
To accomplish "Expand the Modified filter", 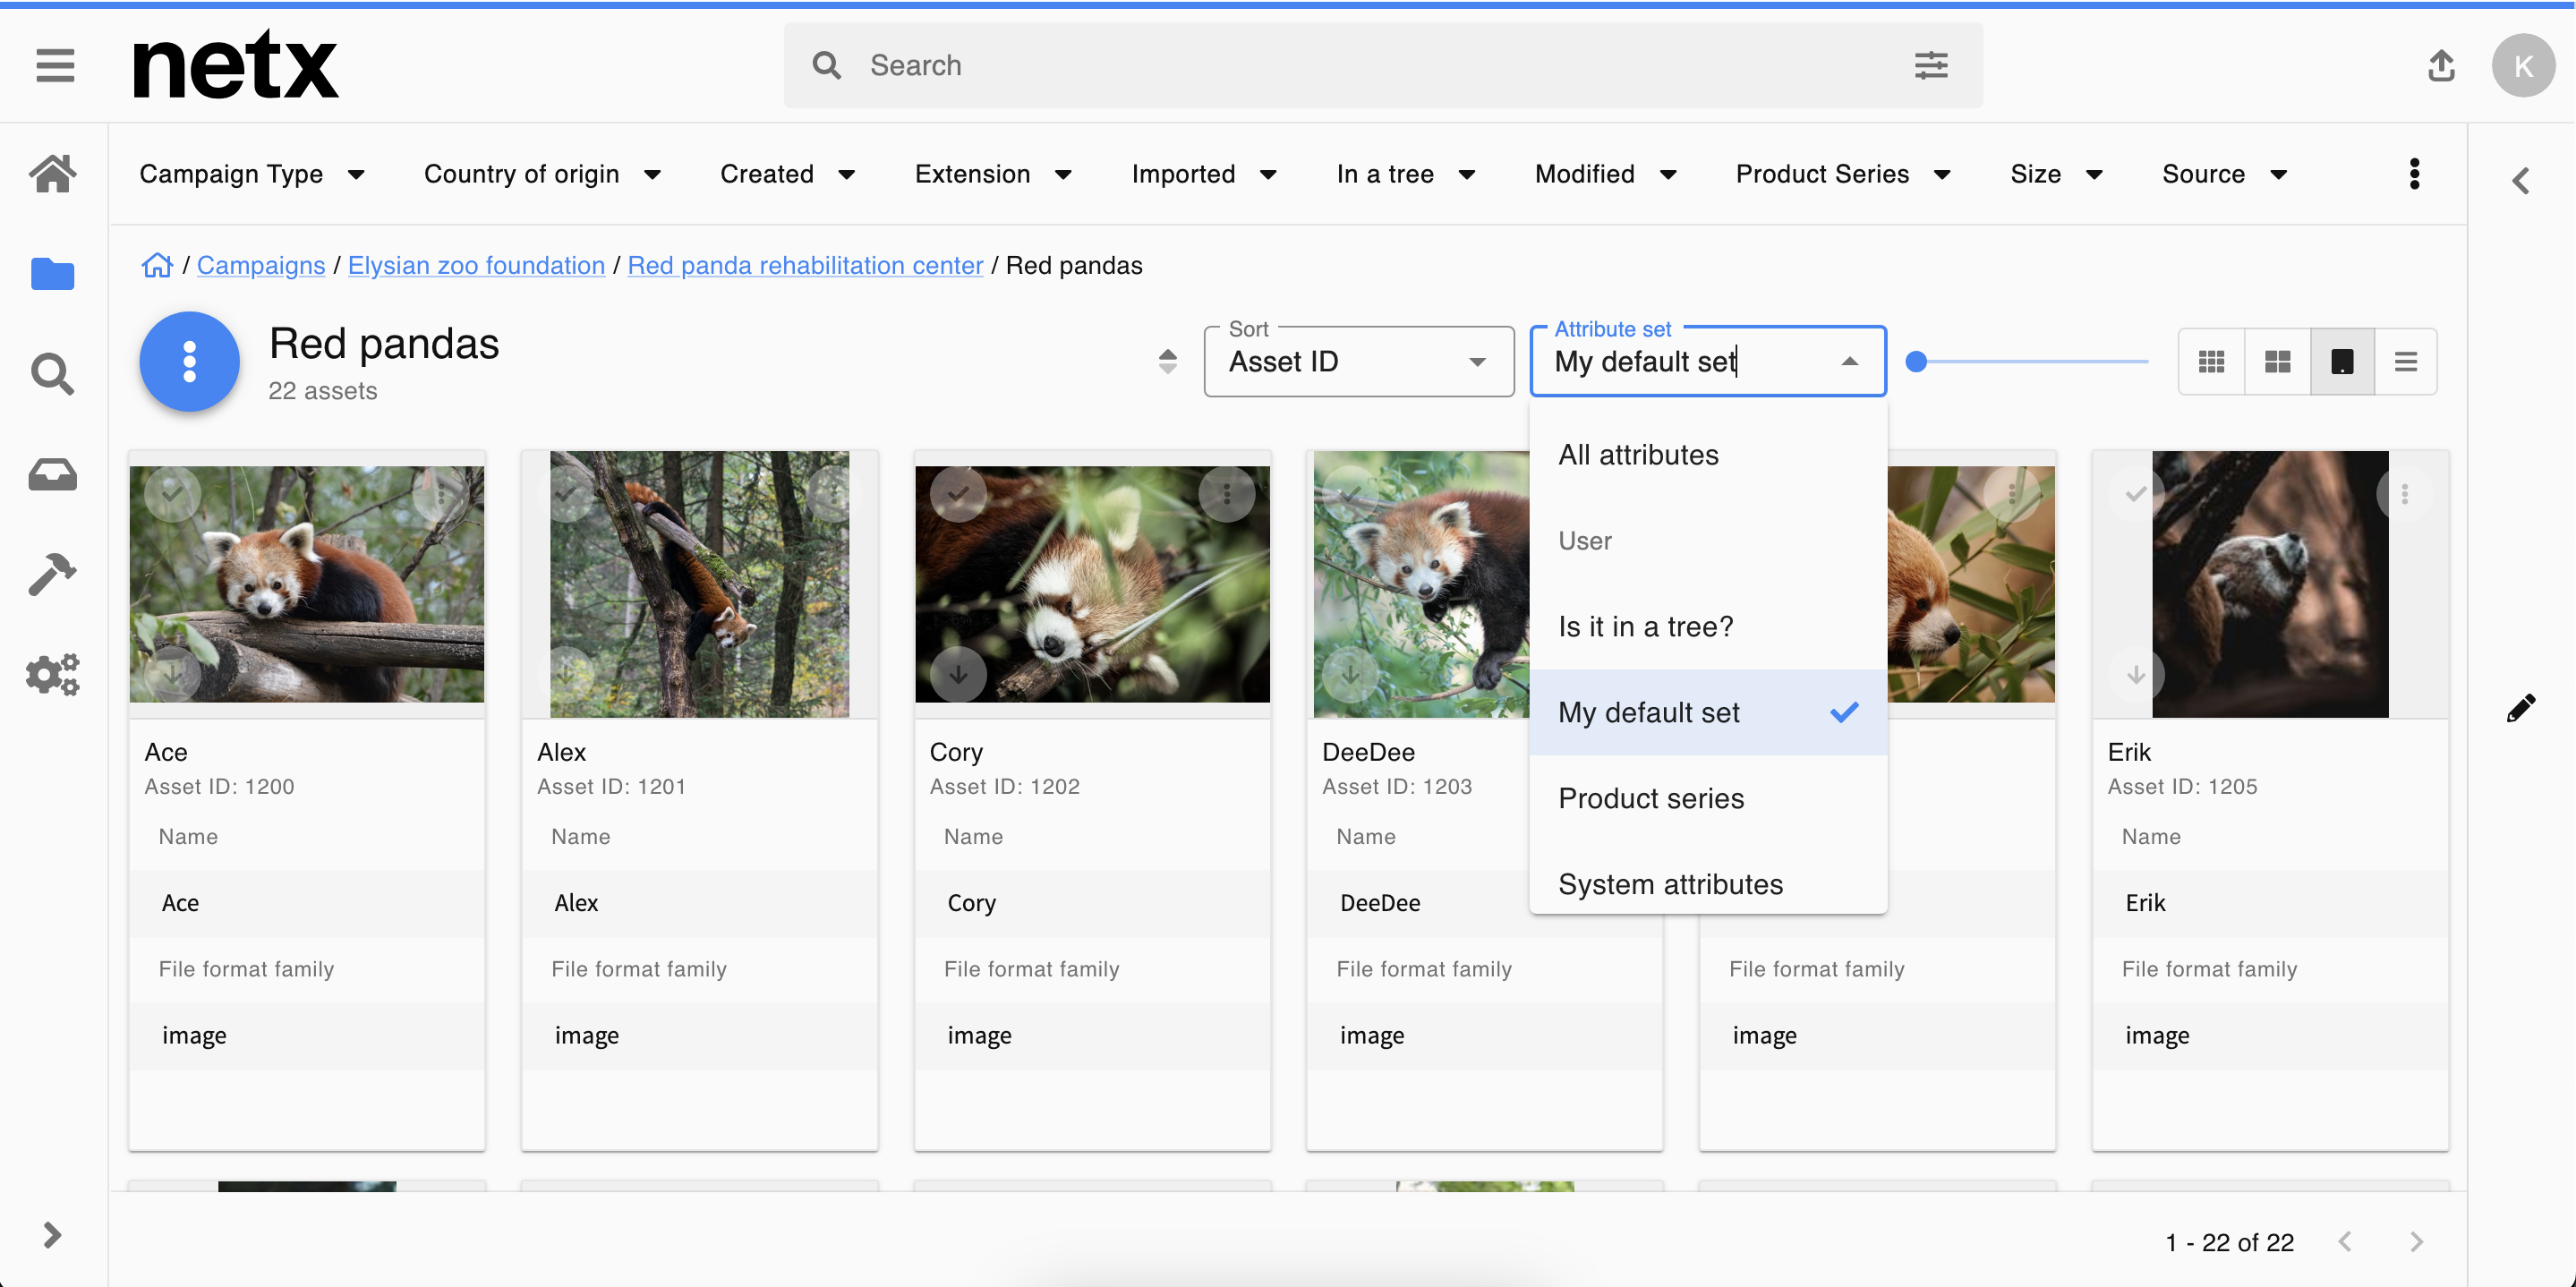I will (1606, 174).
